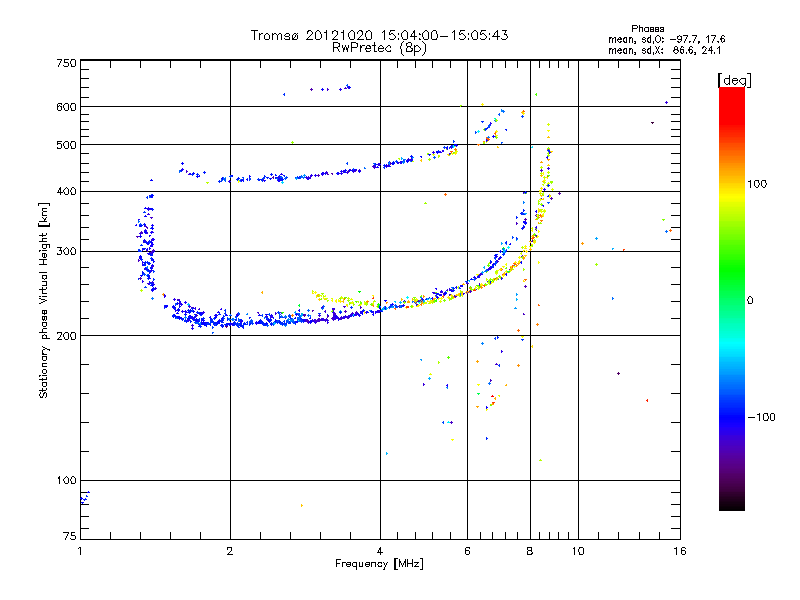800x600 pixels.
Task: Click the y-axis label 750
Action: (66, 63)
